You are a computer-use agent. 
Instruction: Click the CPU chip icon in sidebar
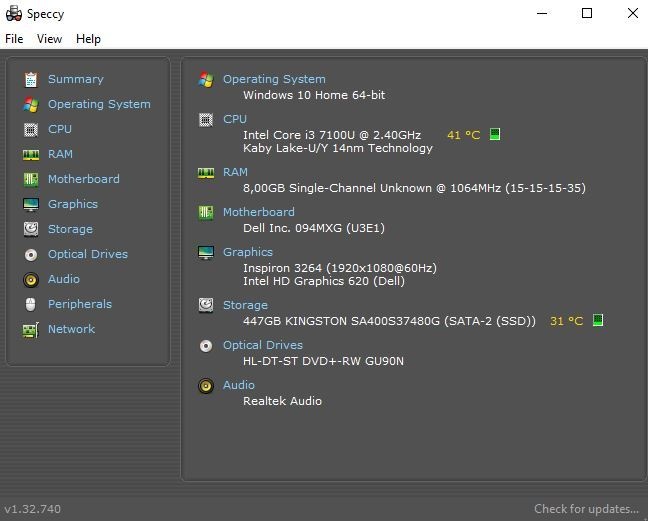[x=30, y=129]
